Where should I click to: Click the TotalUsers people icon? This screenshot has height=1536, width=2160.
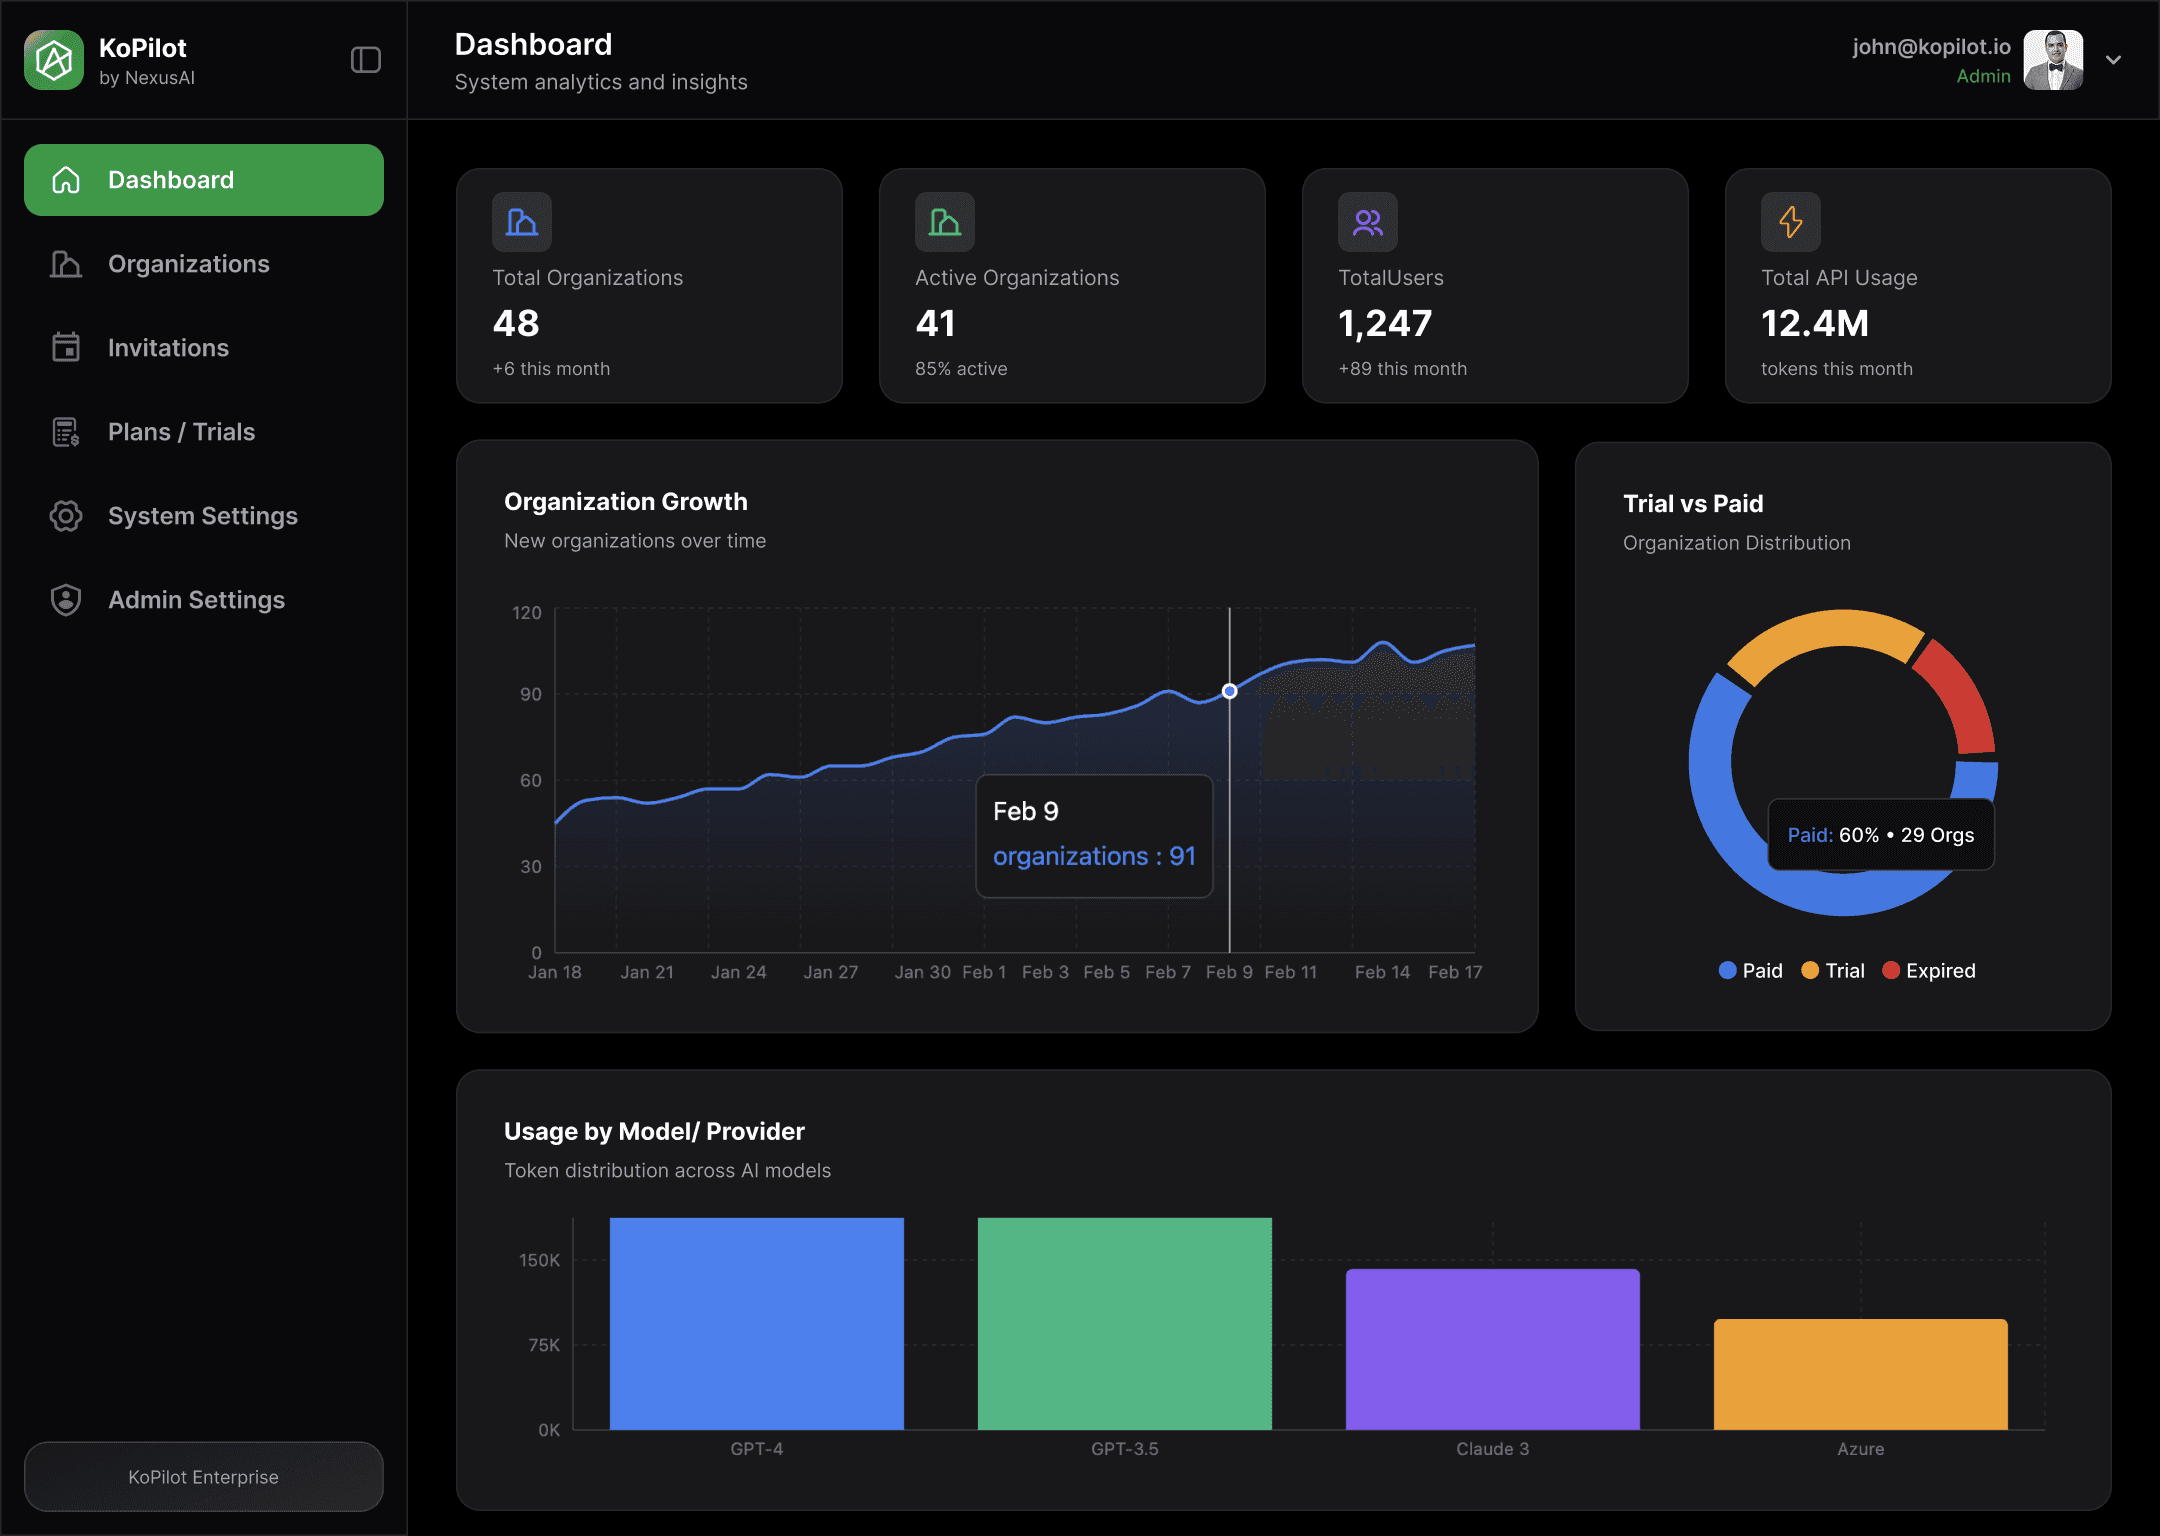1367,222
